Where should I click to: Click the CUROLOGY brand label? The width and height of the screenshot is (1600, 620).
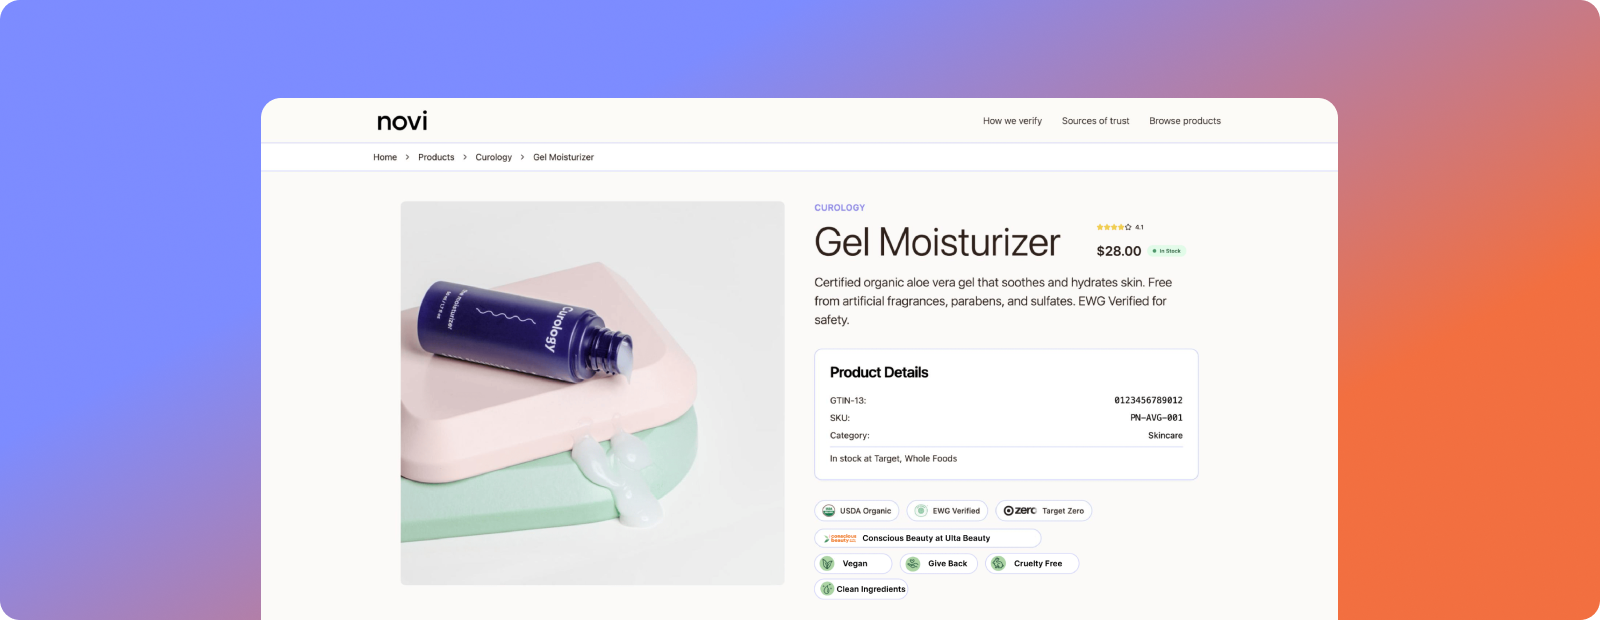(840, 208)
